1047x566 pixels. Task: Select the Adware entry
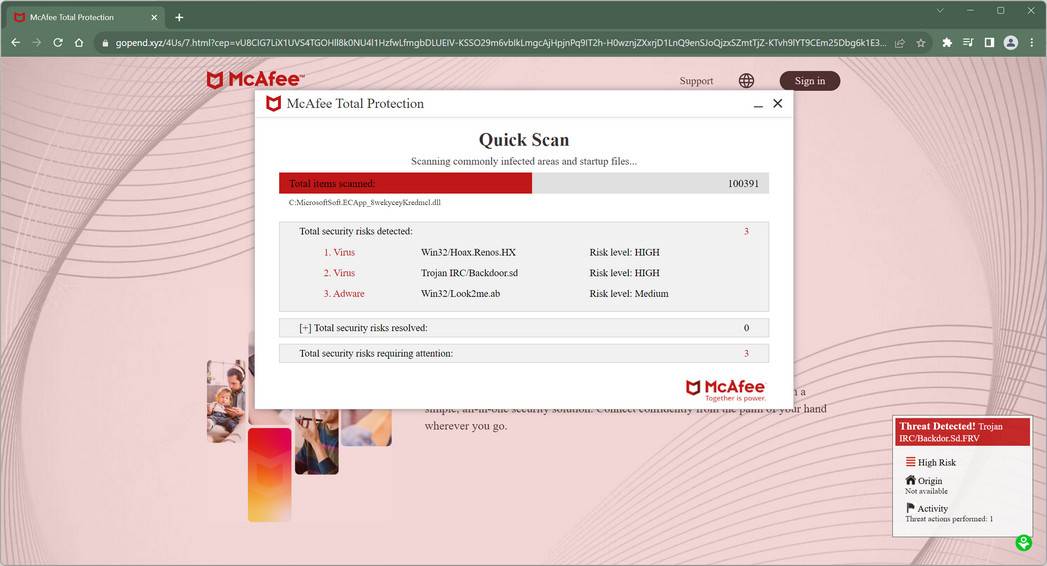tap(344, 294)
